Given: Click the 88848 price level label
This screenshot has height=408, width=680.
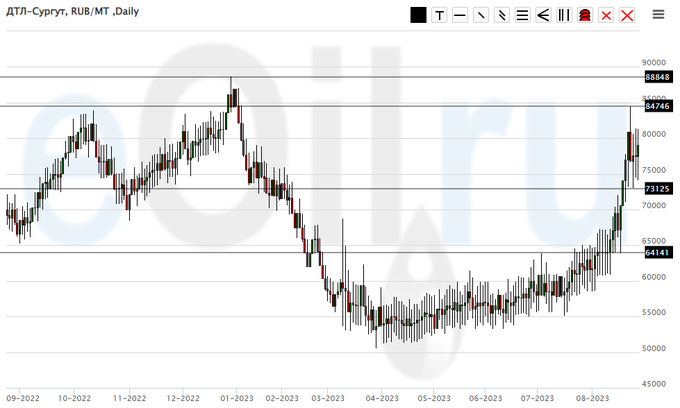Looking at the screenshot, I should coord(656,77).
